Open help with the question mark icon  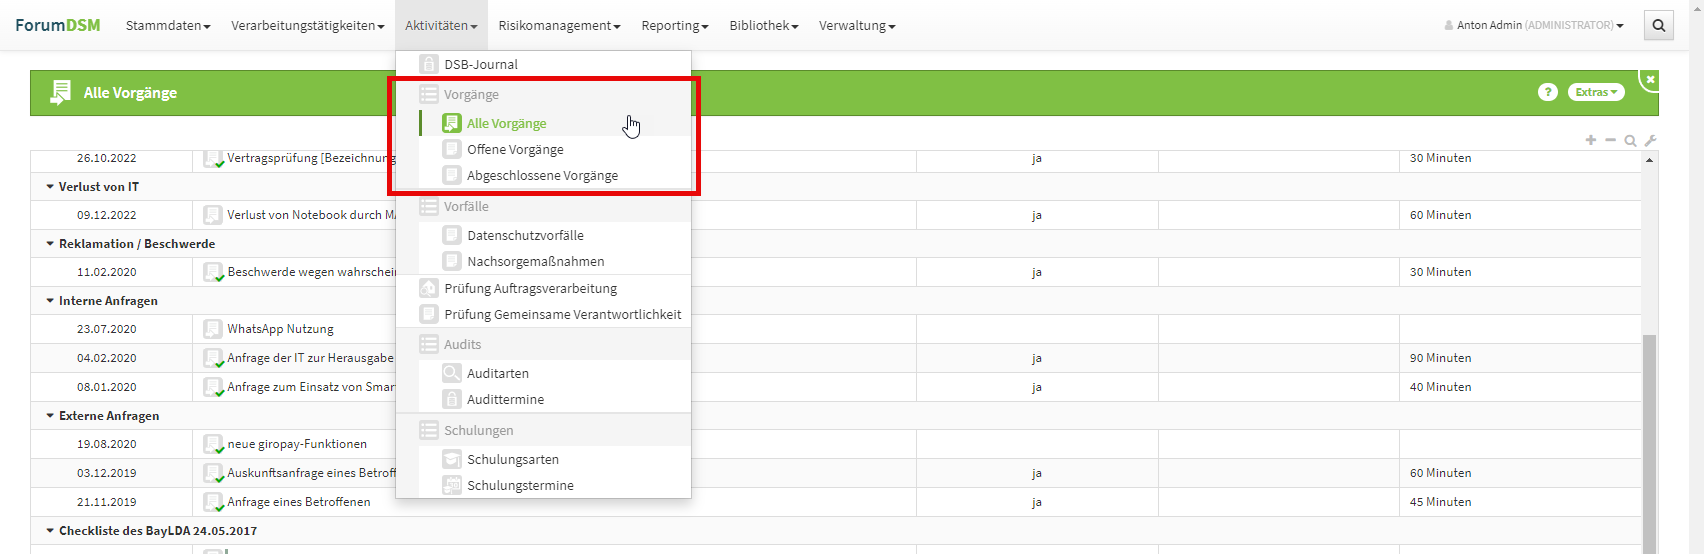click(x=1547, y=92)
